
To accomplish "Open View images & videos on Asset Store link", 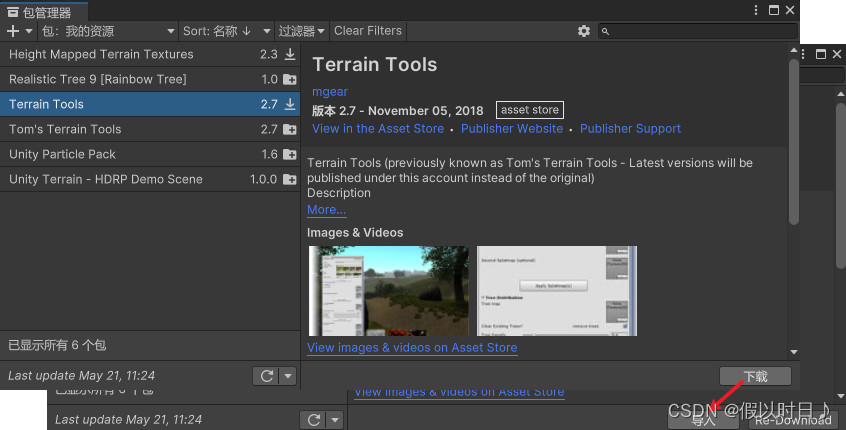I will point(412,348).
